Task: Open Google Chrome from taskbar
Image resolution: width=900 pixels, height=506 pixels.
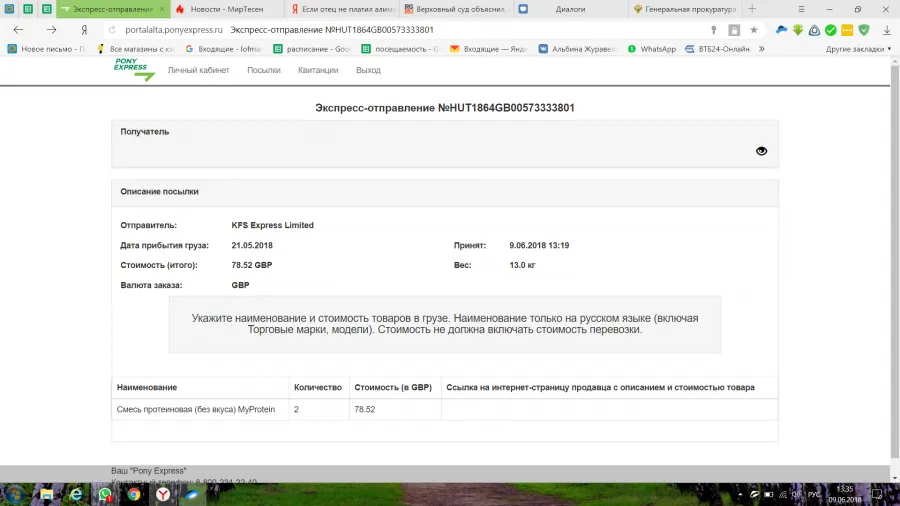Action: coord(134,495)
